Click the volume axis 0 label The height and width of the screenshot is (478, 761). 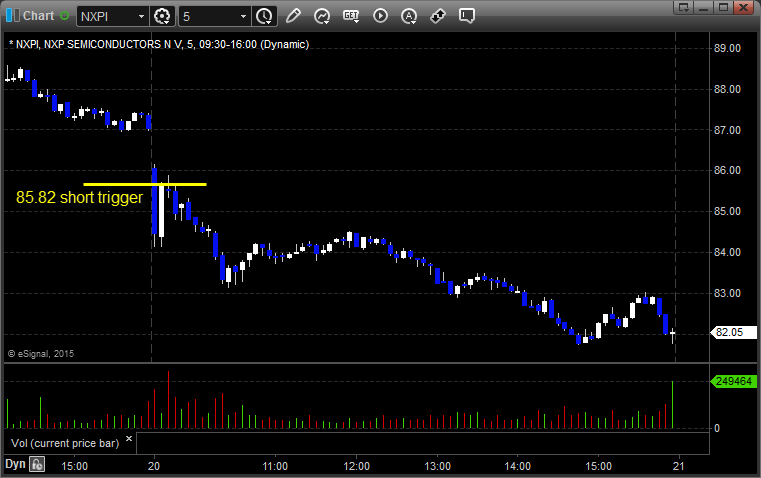click(717, 429)
